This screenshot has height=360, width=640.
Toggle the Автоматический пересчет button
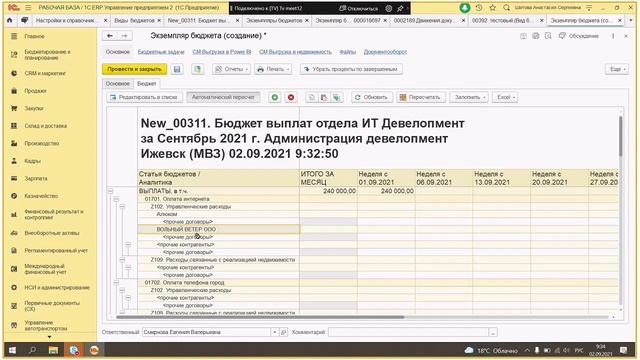(x=223, y=97)
